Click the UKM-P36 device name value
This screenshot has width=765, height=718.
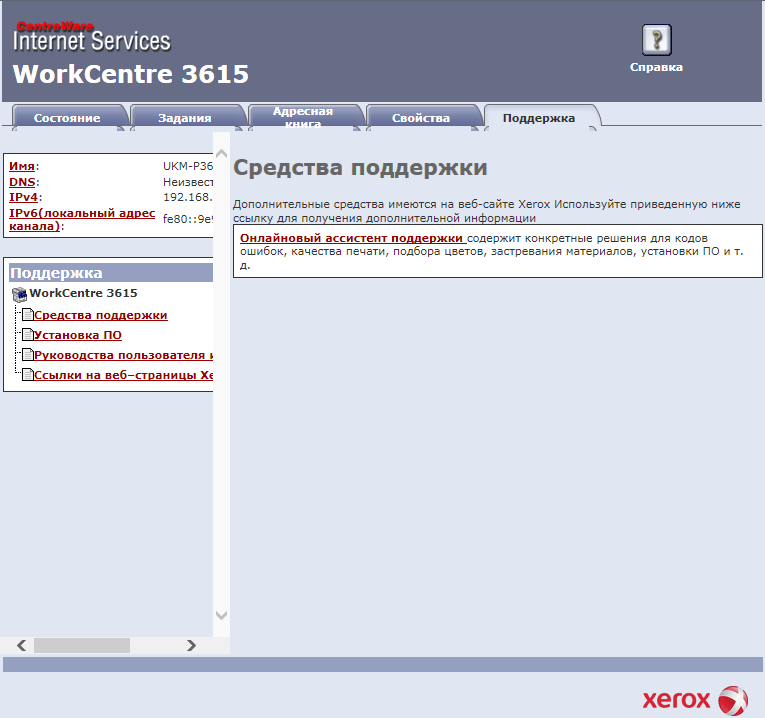tap(188, 166)
